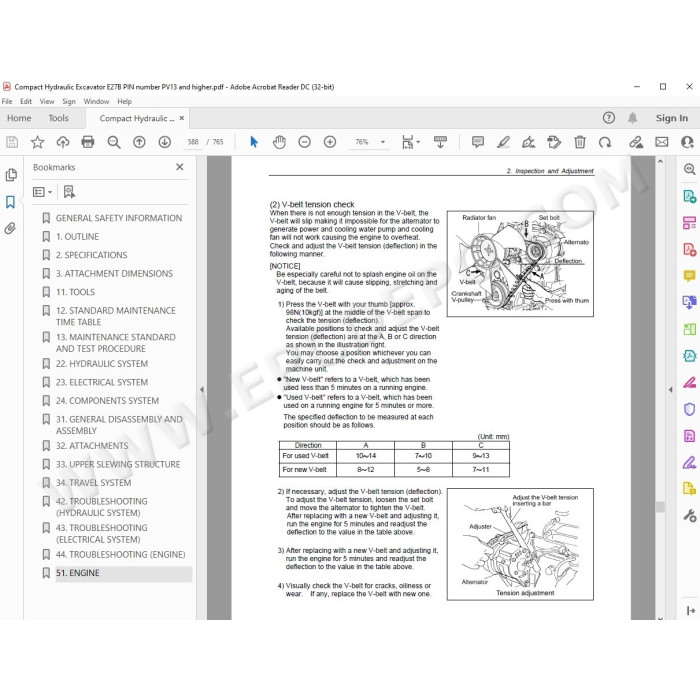Open the search tool in right pane
Viewport: 700px width, 700px height.
(x=689, y=169)
